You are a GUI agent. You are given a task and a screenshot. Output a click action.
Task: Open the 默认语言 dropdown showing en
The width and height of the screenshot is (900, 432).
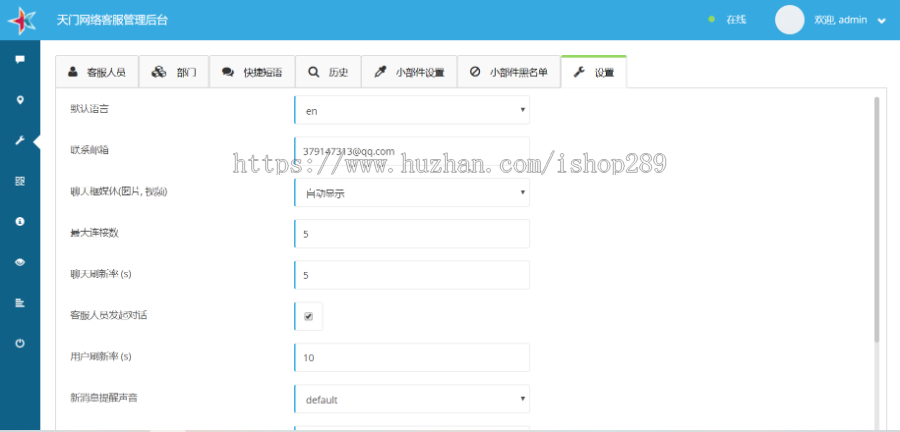[x=412, y=110]
